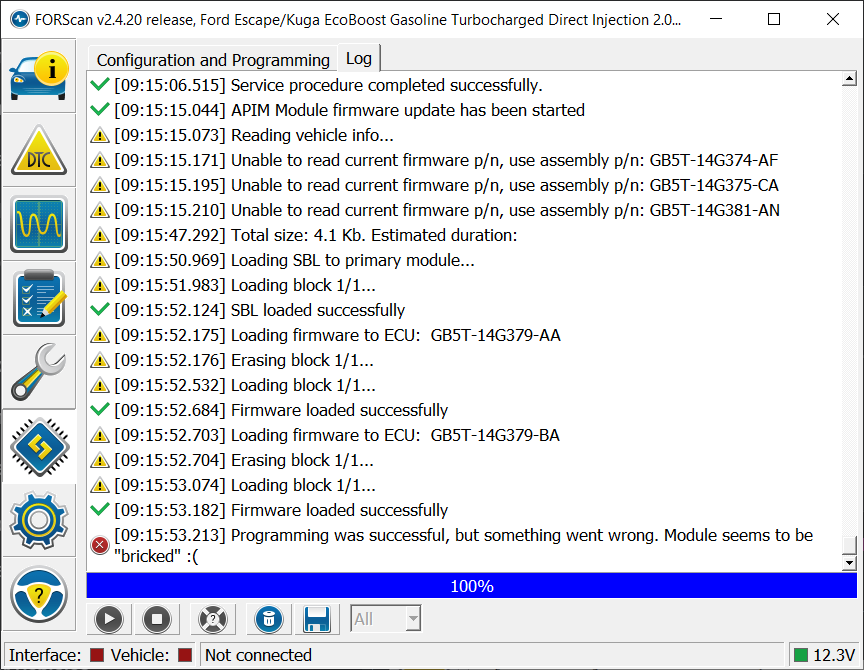Expand the 'All' filter dropdown

tap(412, 619)
